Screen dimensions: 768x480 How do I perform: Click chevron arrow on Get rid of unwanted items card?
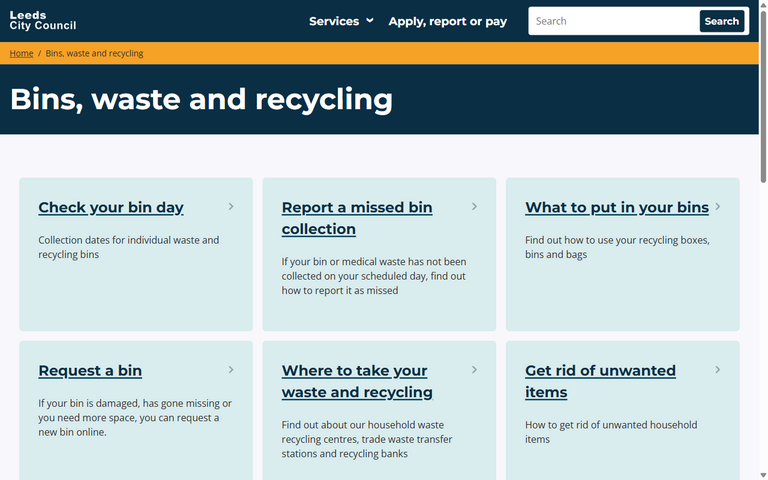[x=718, y=370]
